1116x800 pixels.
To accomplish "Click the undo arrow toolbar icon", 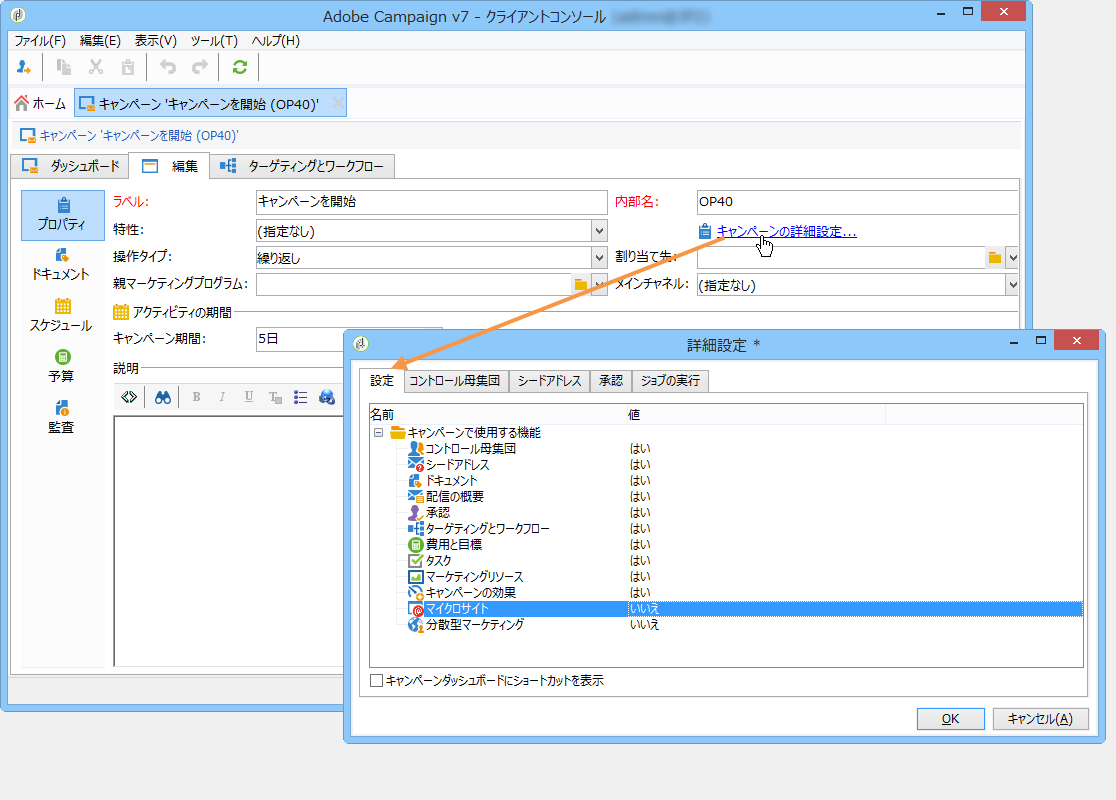I will (168, 67).
